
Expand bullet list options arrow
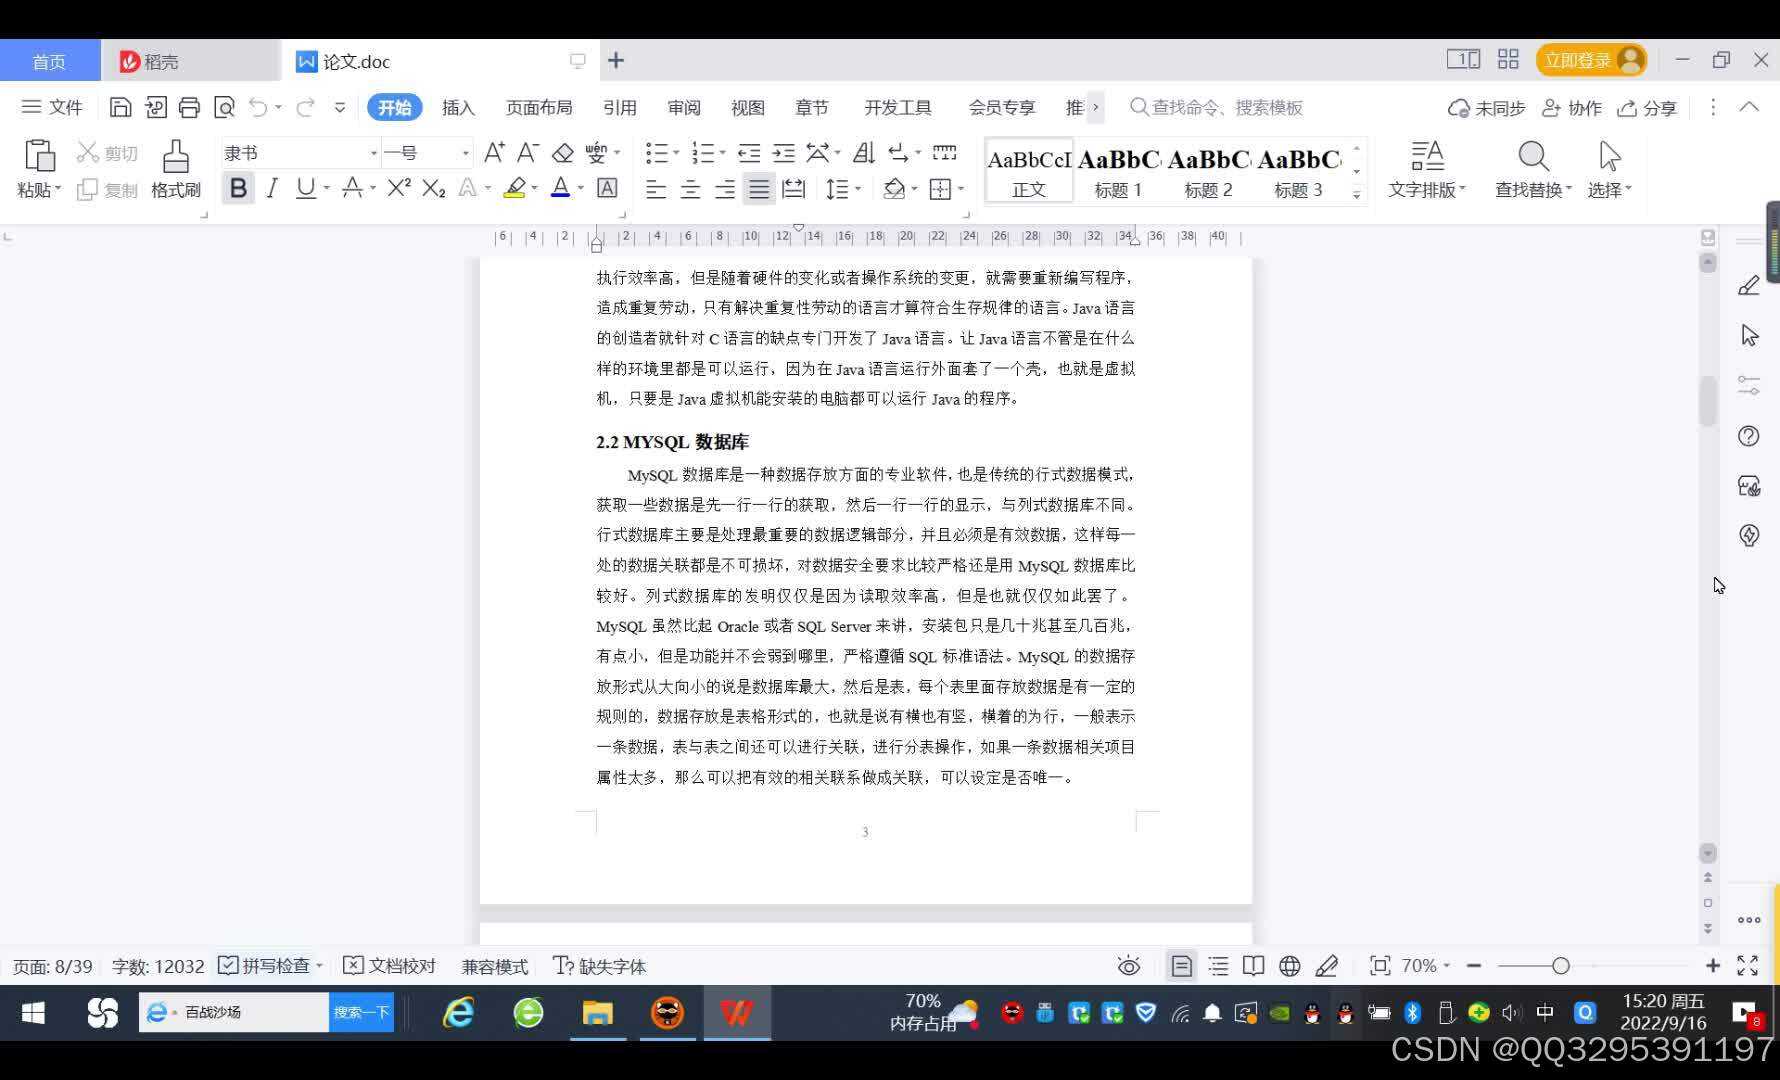676,153
